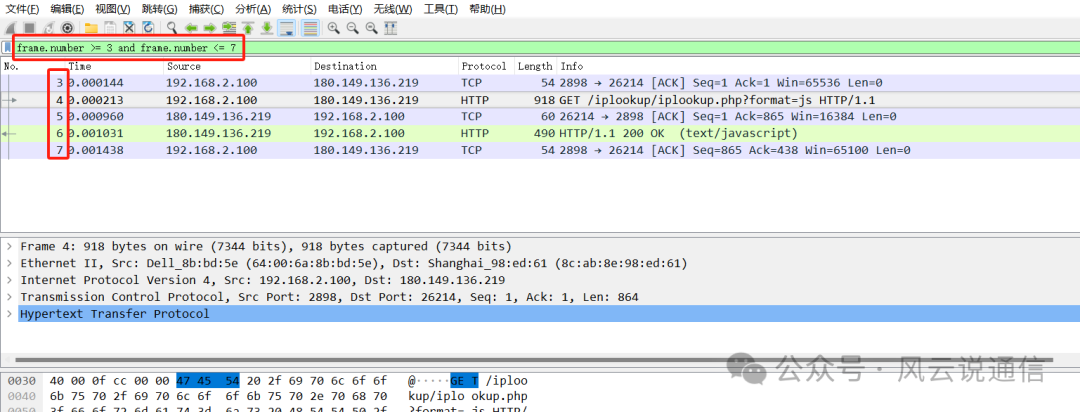Open a capture file via folder icon

(91, 28)
